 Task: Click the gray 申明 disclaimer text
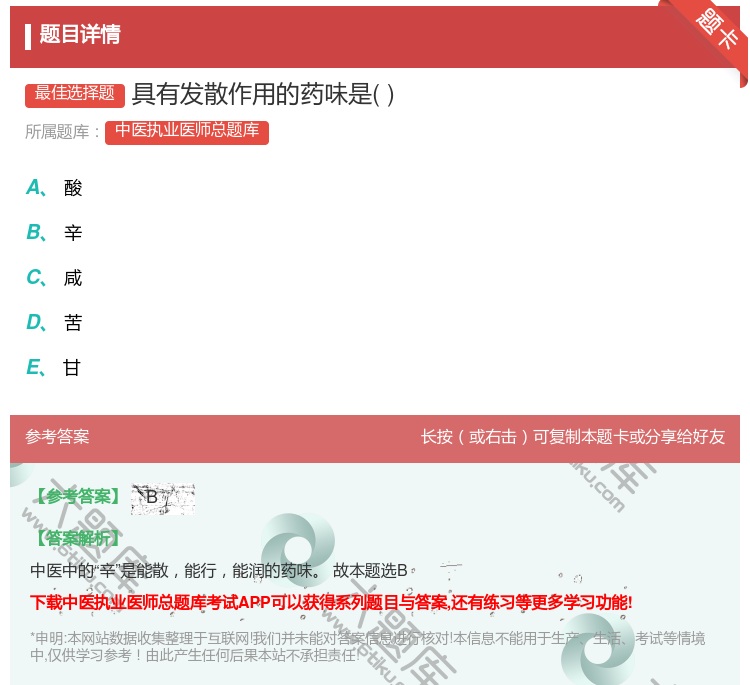[x=367, y=646]
